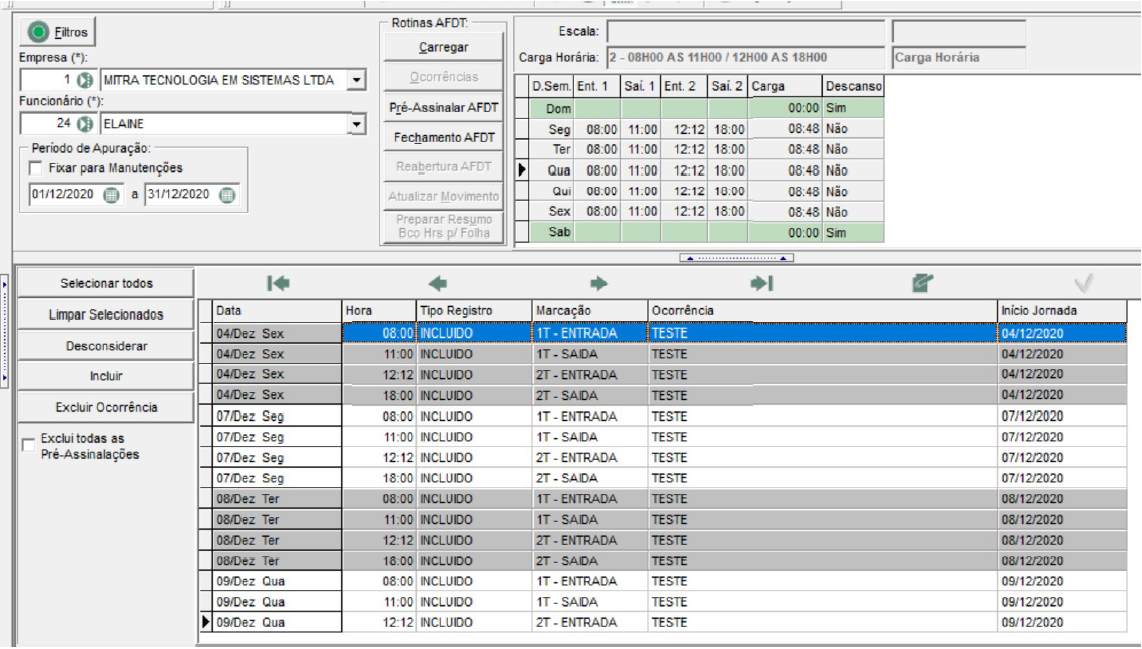Click lookup icon next to Funcionário code
Image resolution: width=1142 pixels, height=649 pixels.
pyautogui.click(x=85, y=124)
